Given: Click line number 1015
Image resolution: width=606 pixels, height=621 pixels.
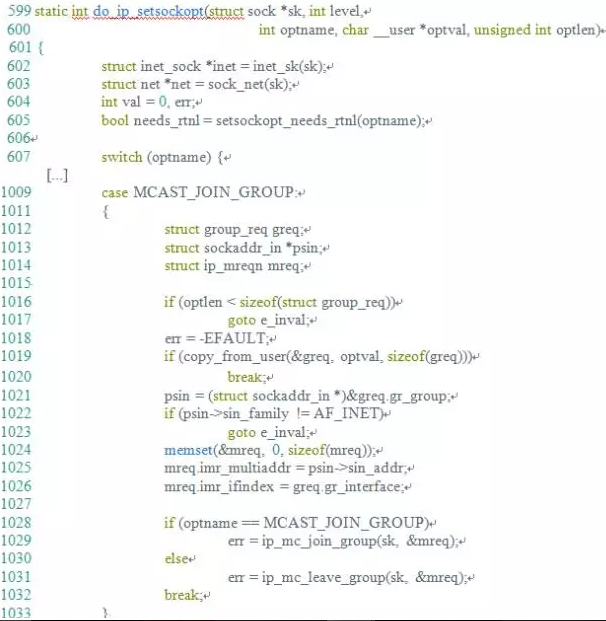Looking at the screenshot, I should click(x=16, y=283).
